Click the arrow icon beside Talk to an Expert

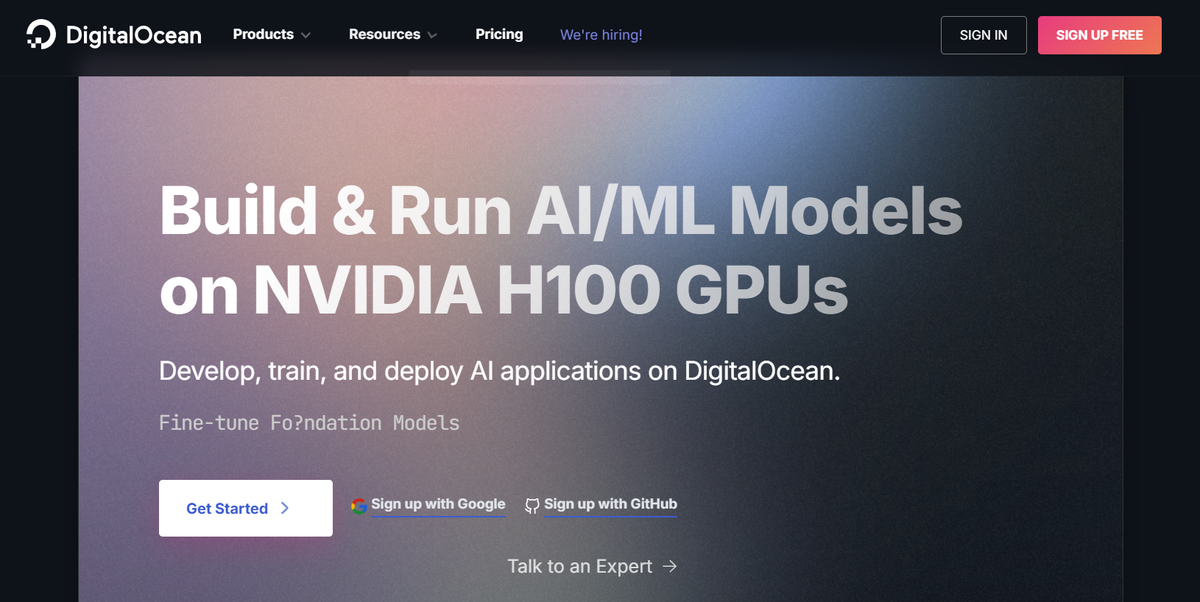[x=670, y=566]
